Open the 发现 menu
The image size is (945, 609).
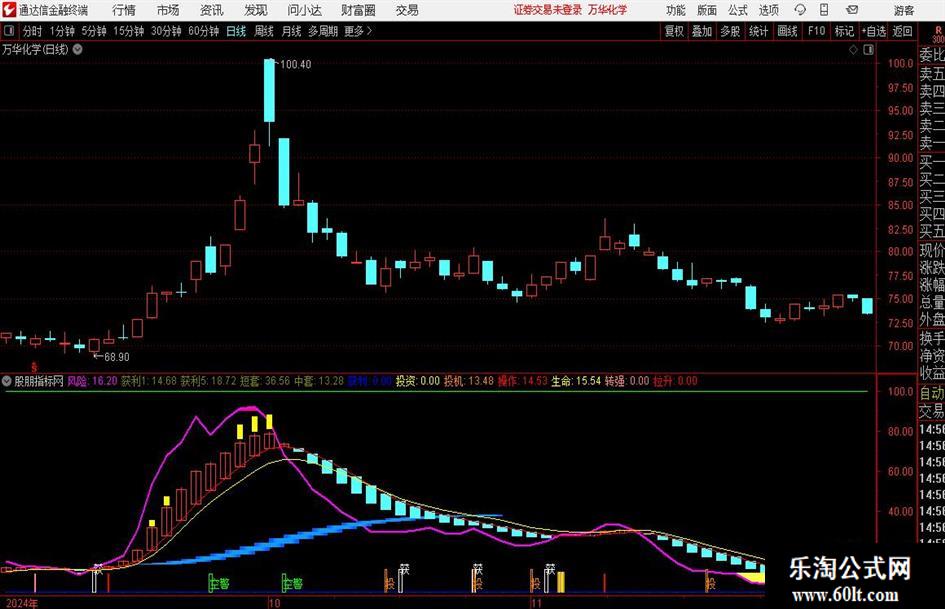[x=256, y=10]
